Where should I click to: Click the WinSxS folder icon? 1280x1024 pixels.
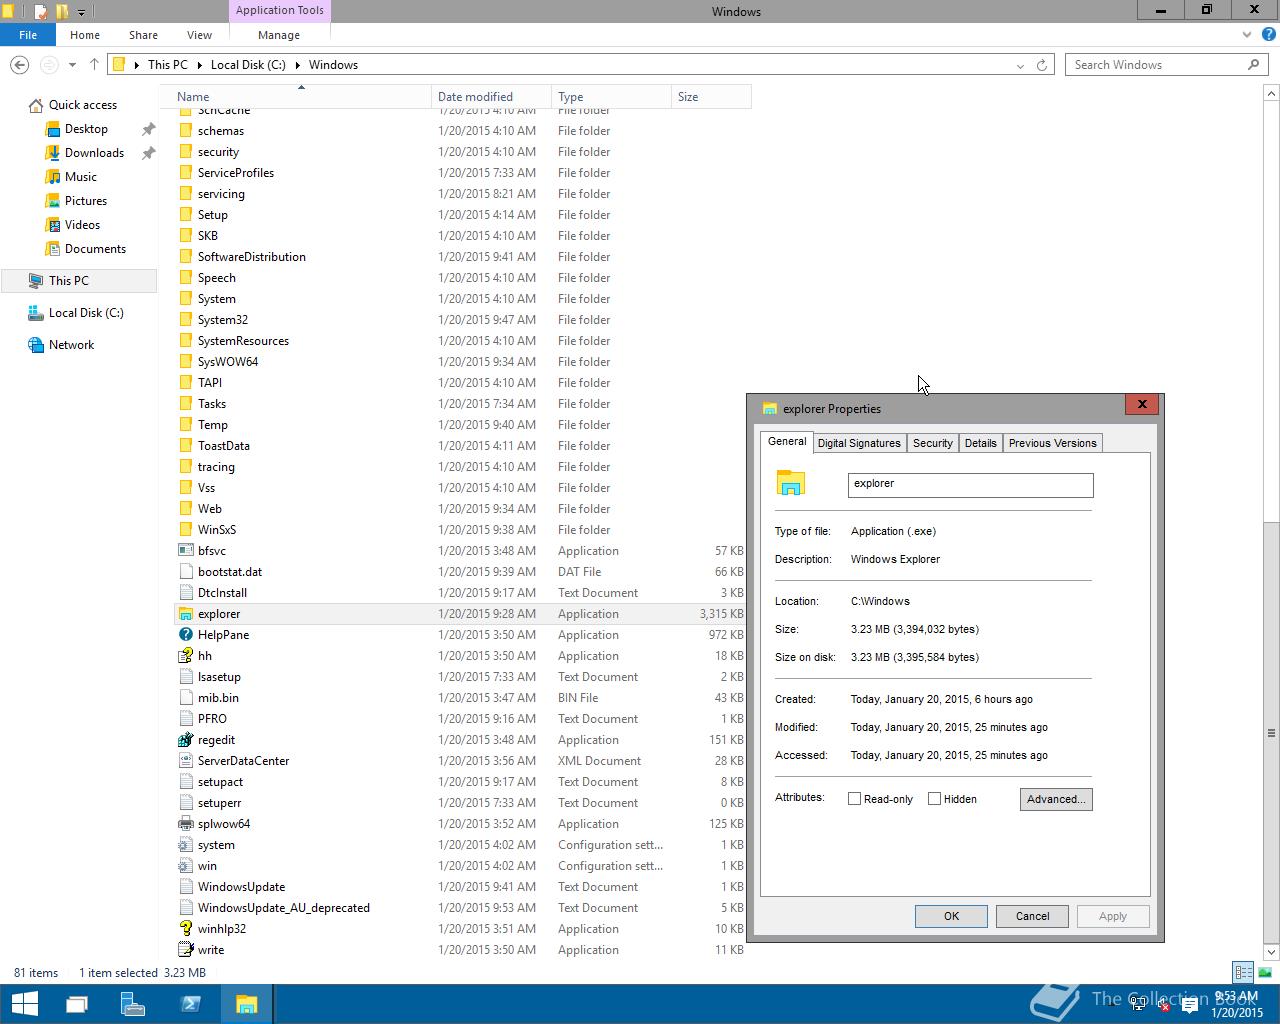point(185,530)
